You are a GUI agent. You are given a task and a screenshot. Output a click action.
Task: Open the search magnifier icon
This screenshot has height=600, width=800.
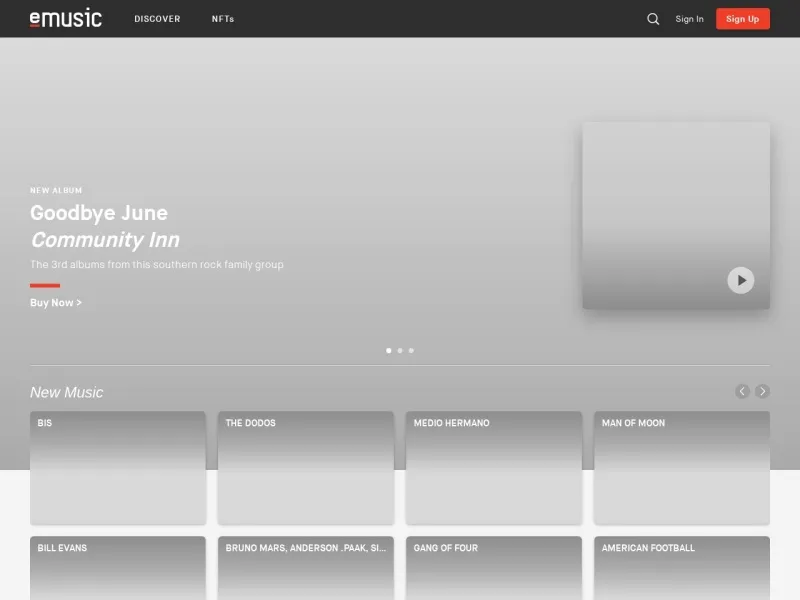[x=653, y=19]
